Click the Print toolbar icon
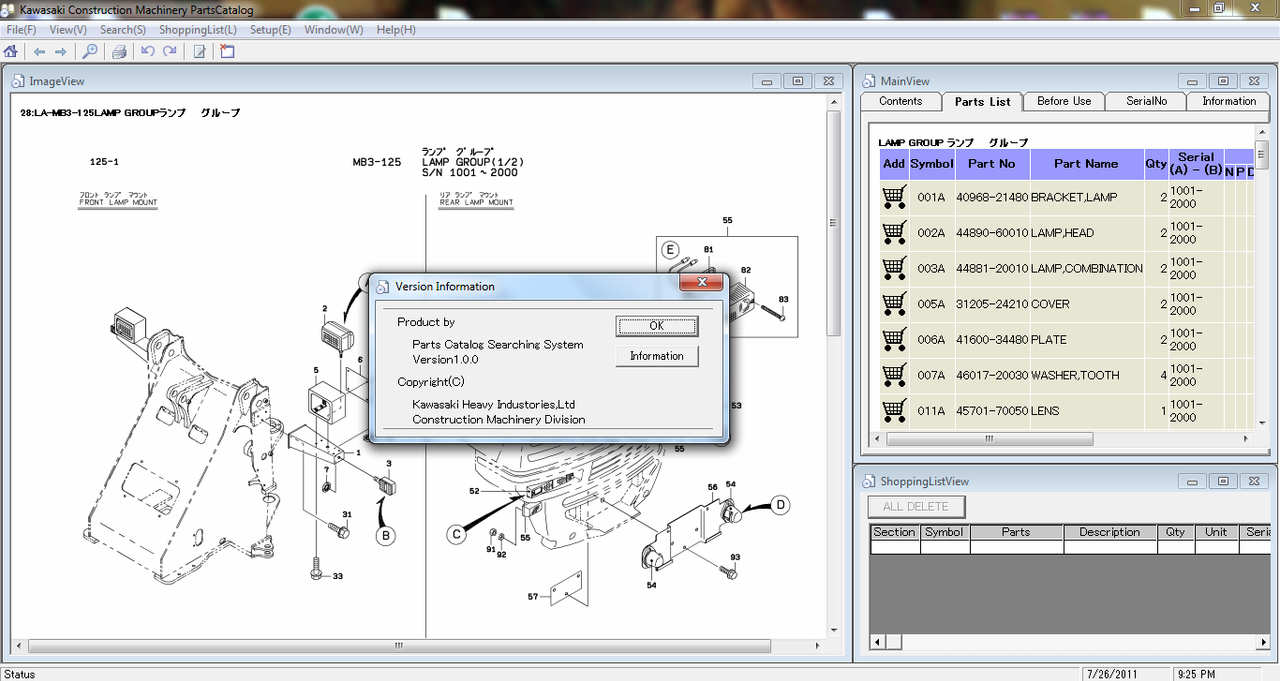This screenshot has width=1280, height=681. [x=119, y=51]
